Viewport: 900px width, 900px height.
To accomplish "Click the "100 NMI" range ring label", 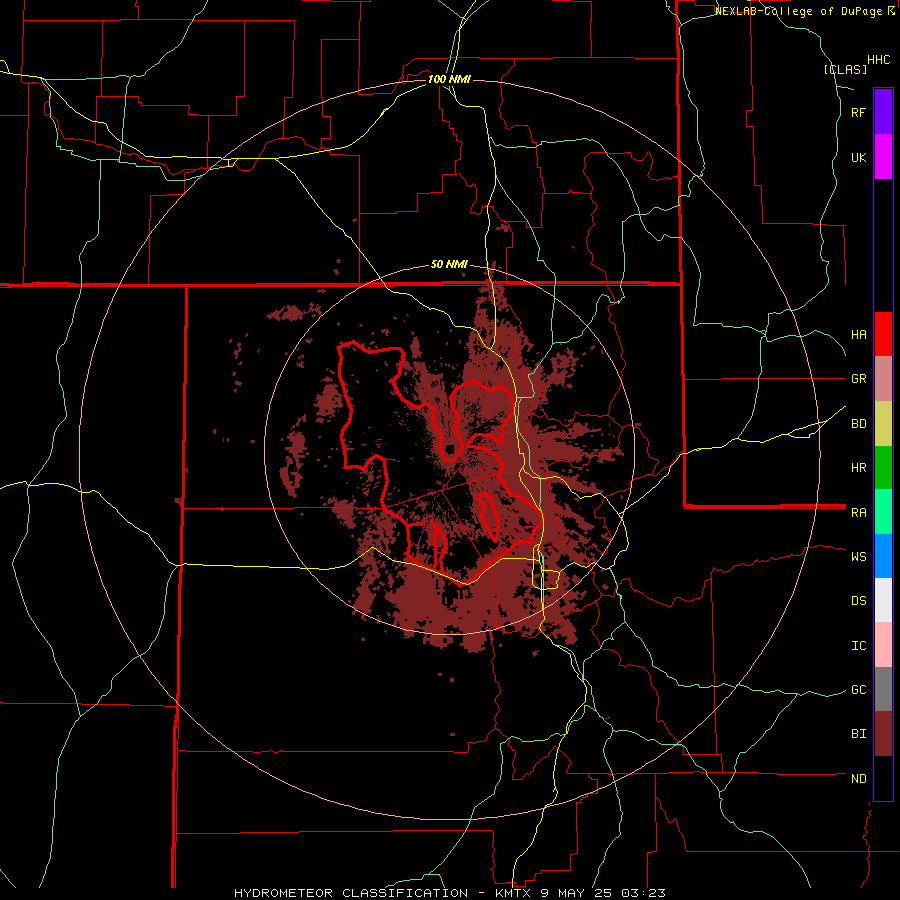I will (x=449, y=79).
